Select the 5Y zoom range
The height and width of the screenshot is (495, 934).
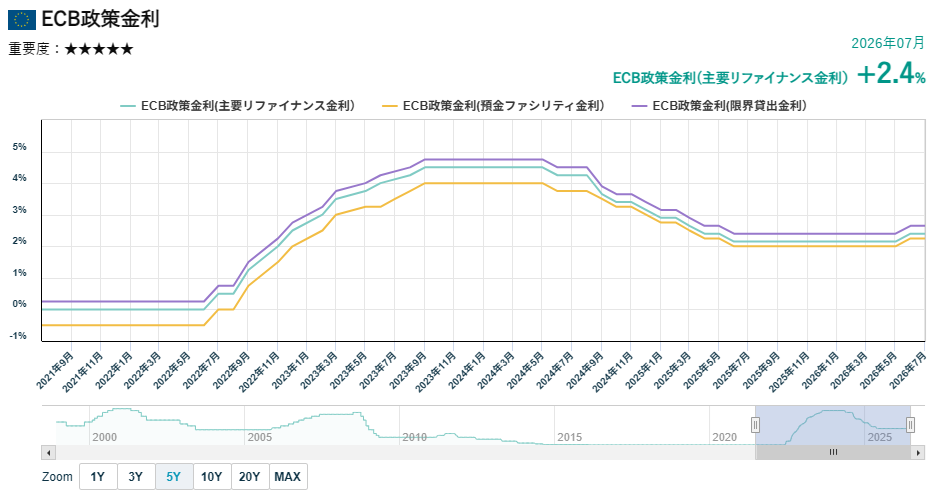(x=174, y=477)
